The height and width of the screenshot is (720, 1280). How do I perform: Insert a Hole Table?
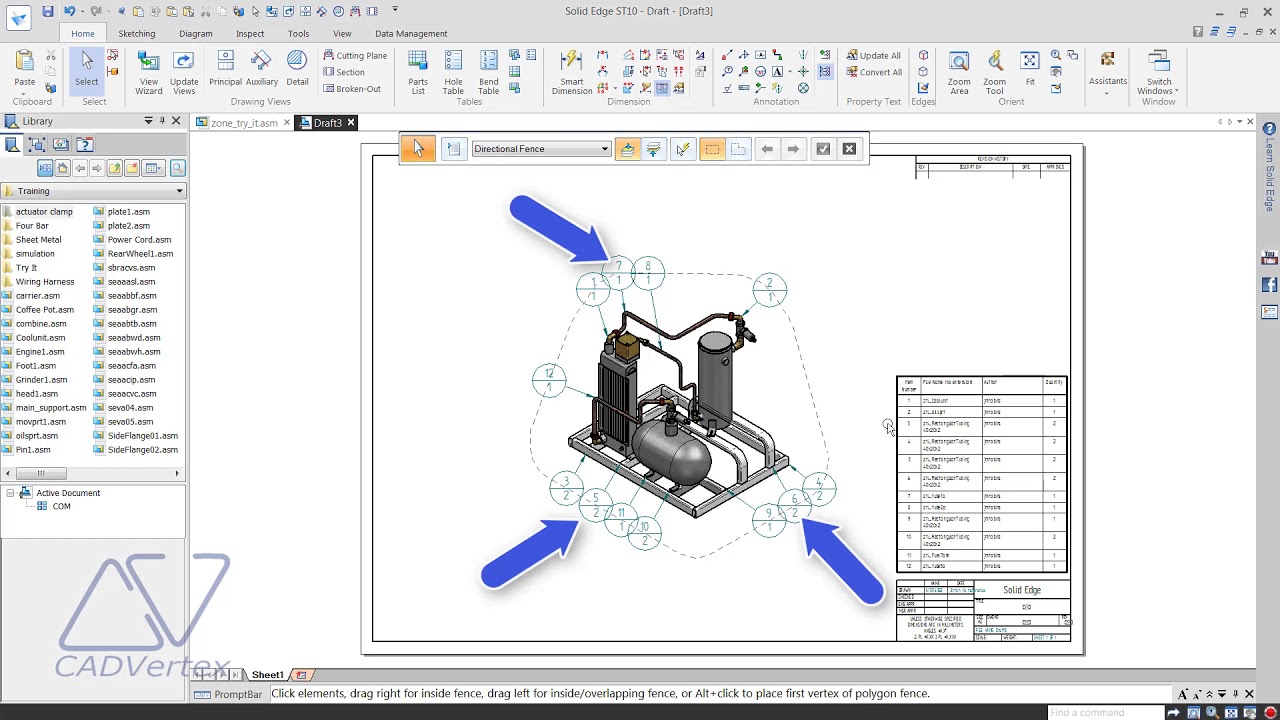pos(453,72)
